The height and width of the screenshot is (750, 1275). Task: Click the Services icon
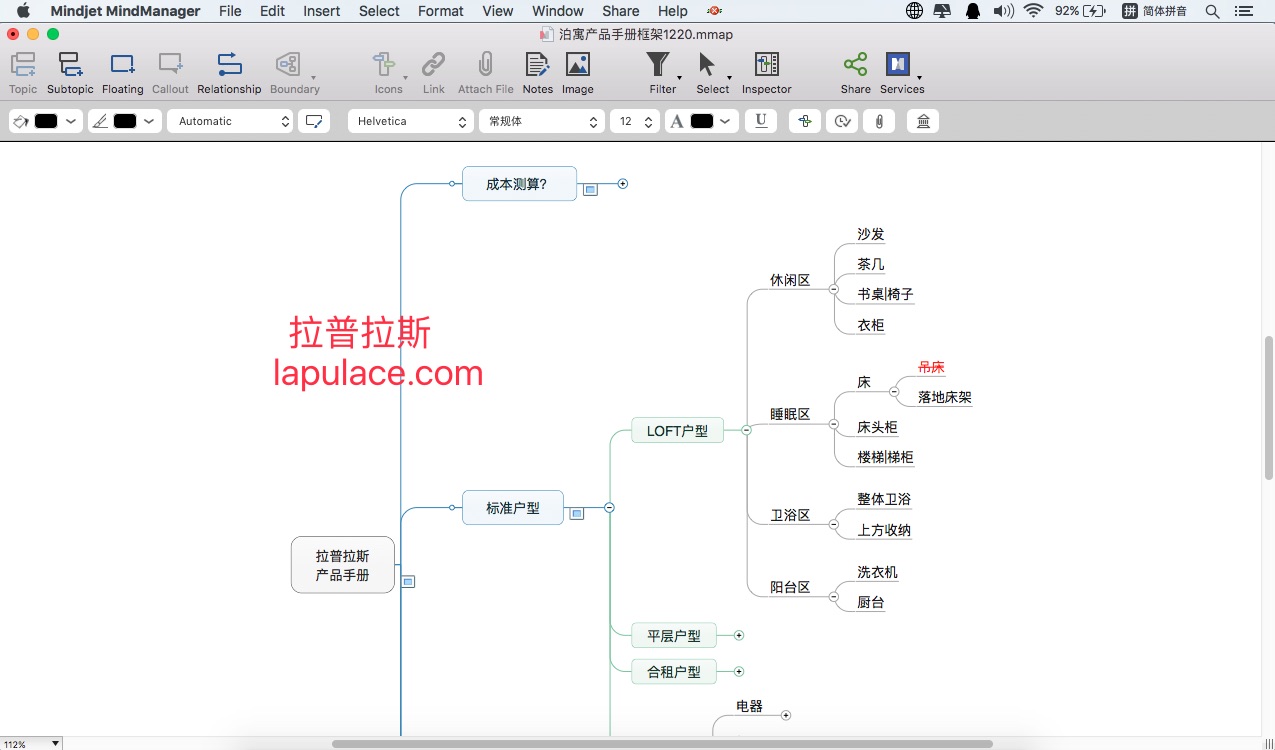tap(897, 65)
